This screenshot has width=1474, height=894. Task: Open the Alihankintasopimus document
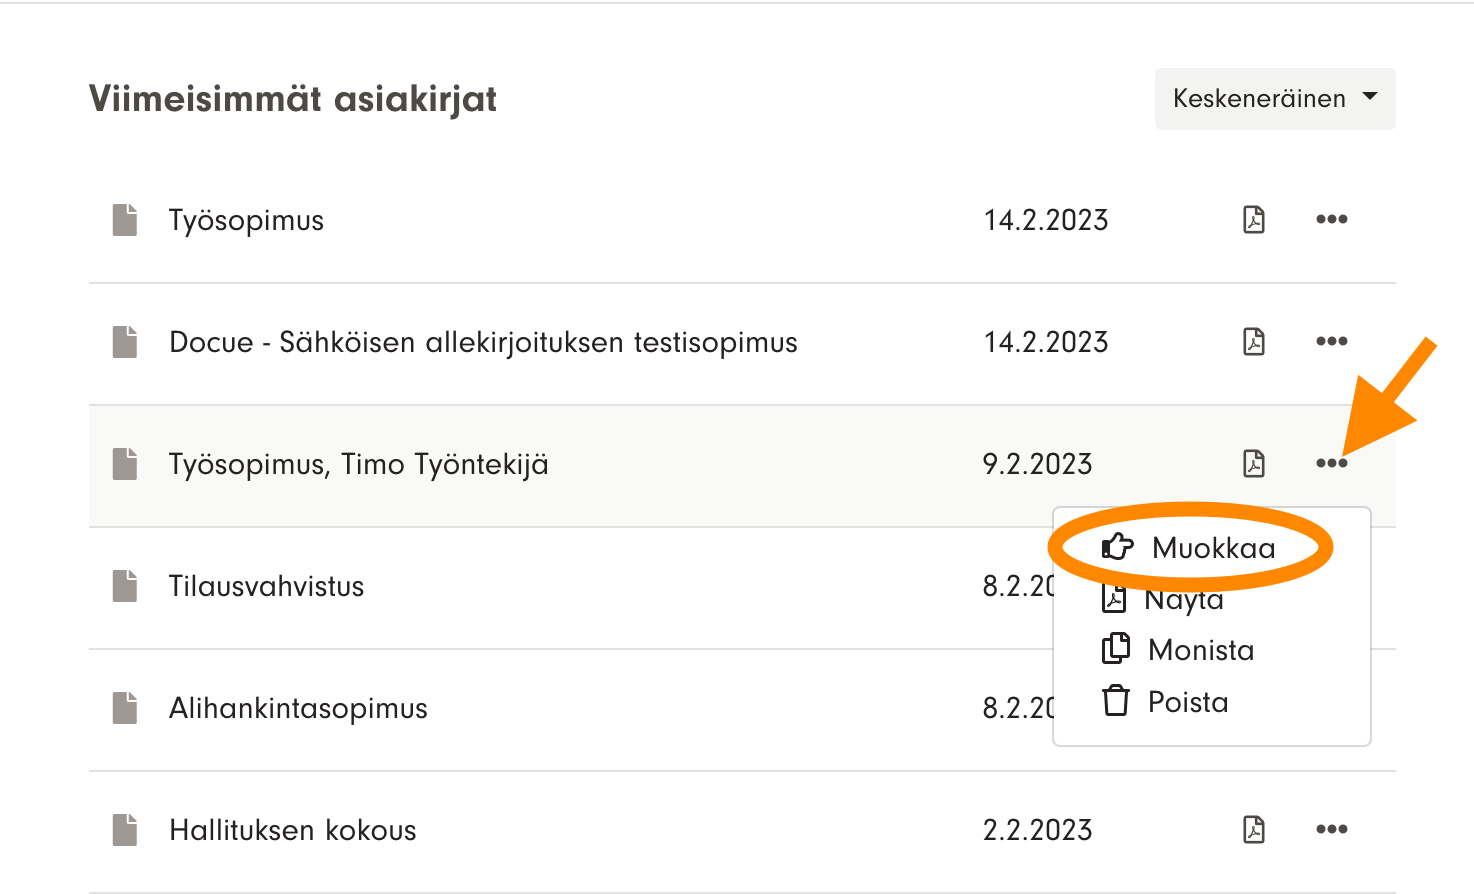(x=298, y=708)
